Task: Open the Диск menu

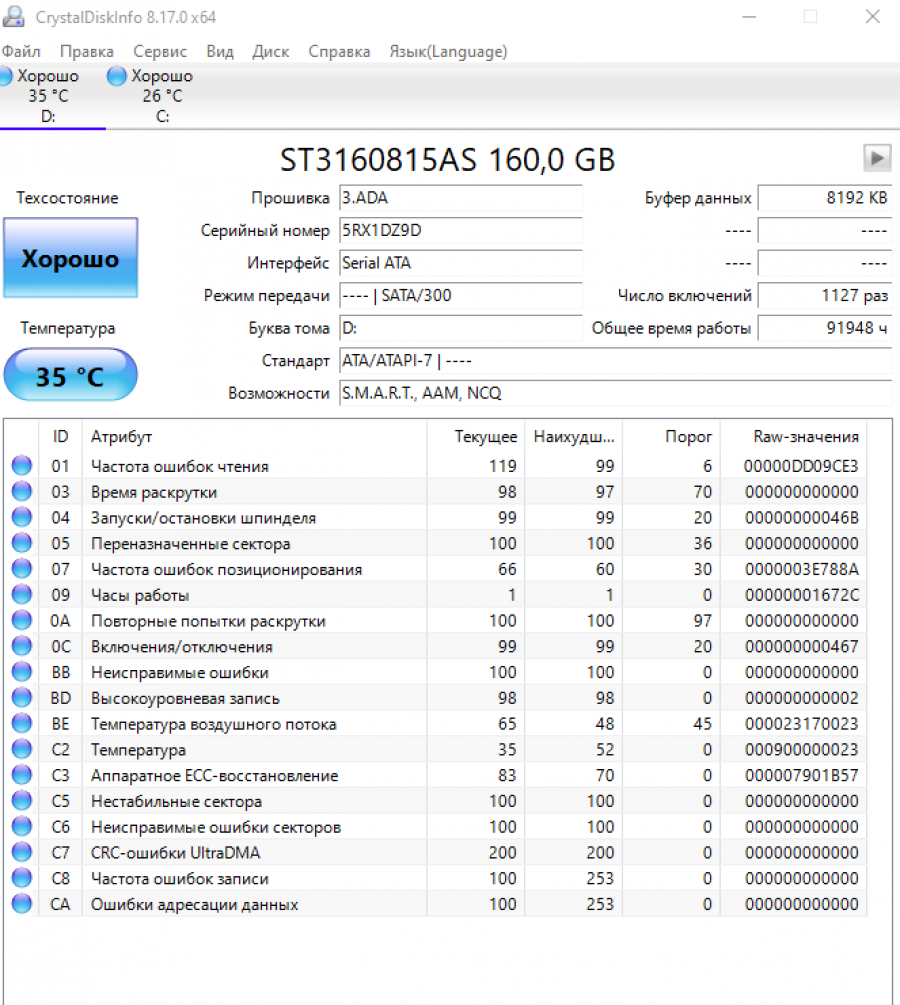Action: (271, 51)
